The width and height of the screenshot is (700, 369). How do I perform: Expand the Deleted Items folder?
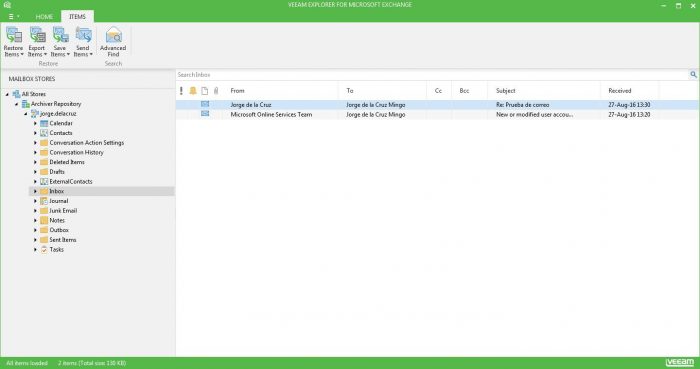[x=35, y=162]
